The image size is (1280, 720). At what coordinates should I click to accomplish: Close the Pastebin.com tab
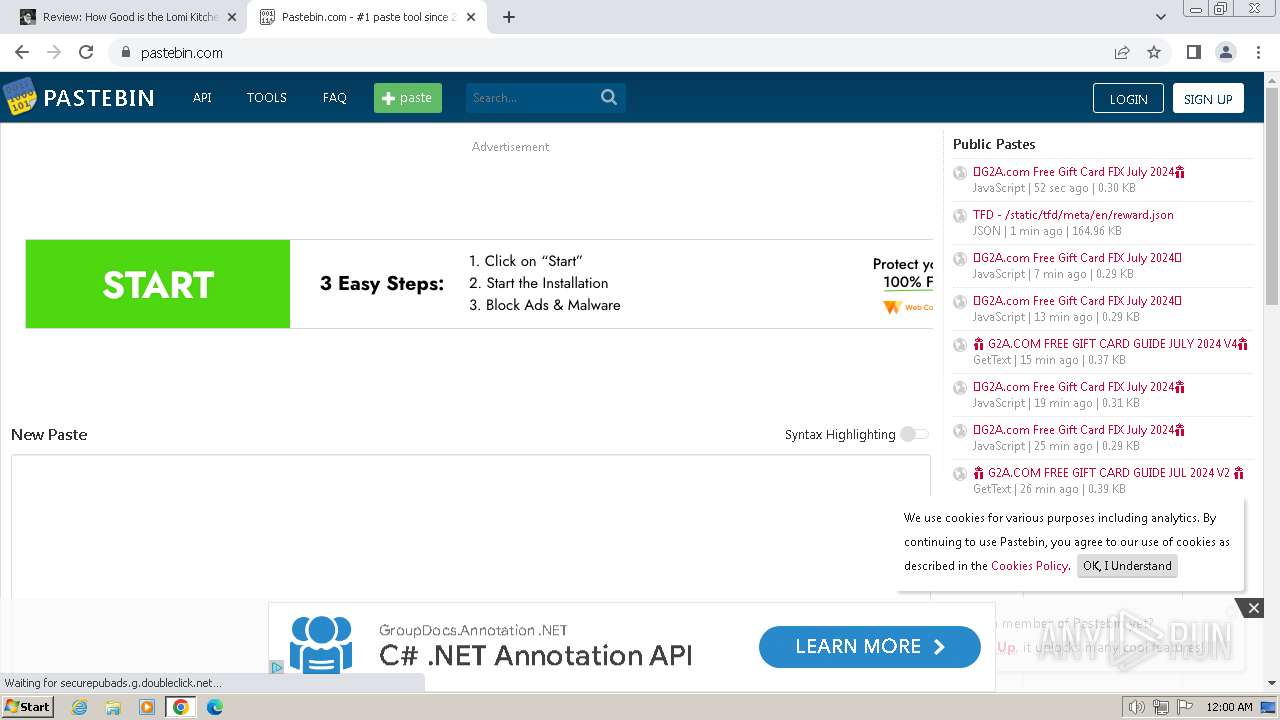coord(471,17)
